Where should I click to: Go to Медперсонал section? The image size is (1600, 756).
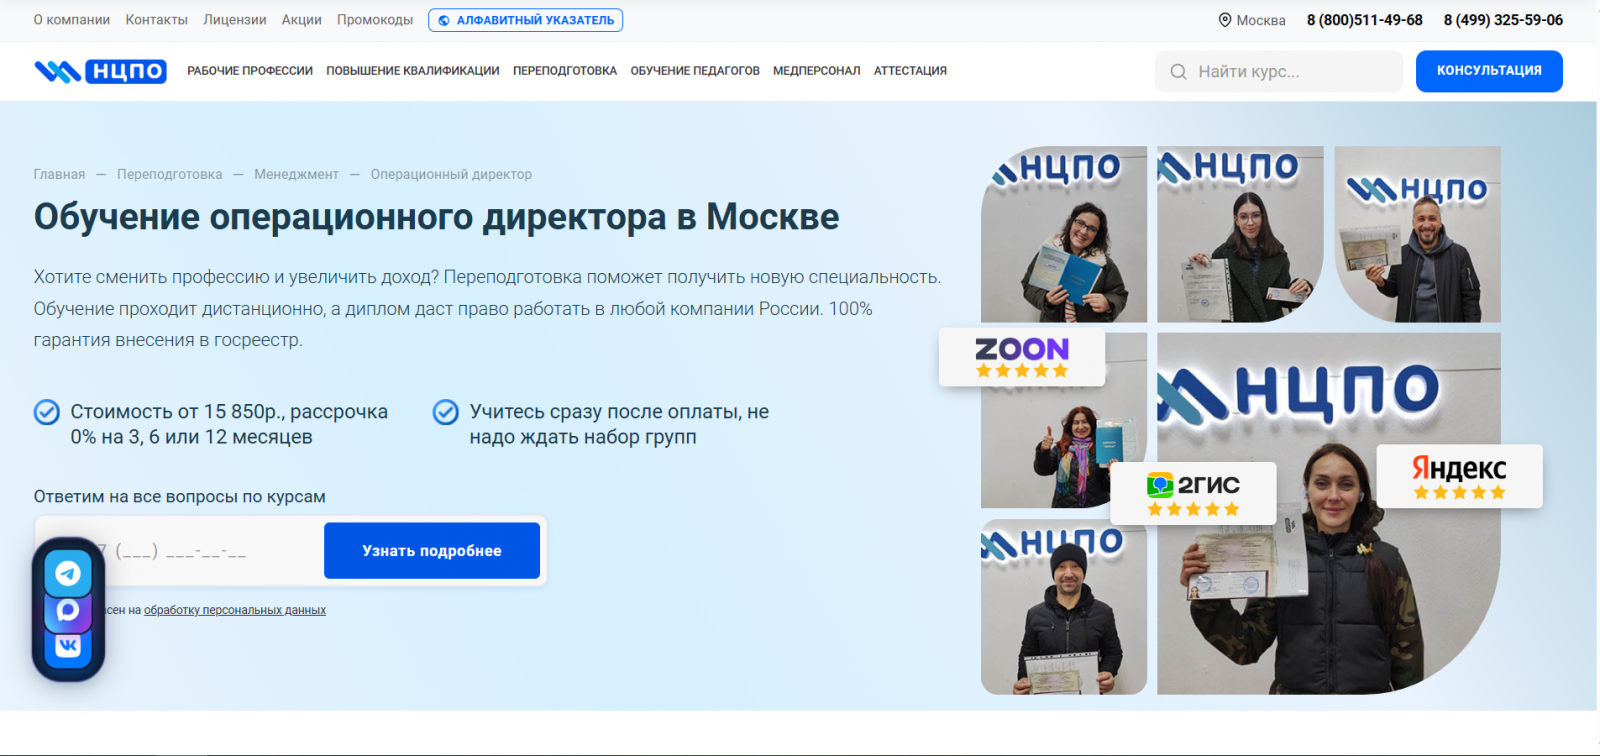817,71
